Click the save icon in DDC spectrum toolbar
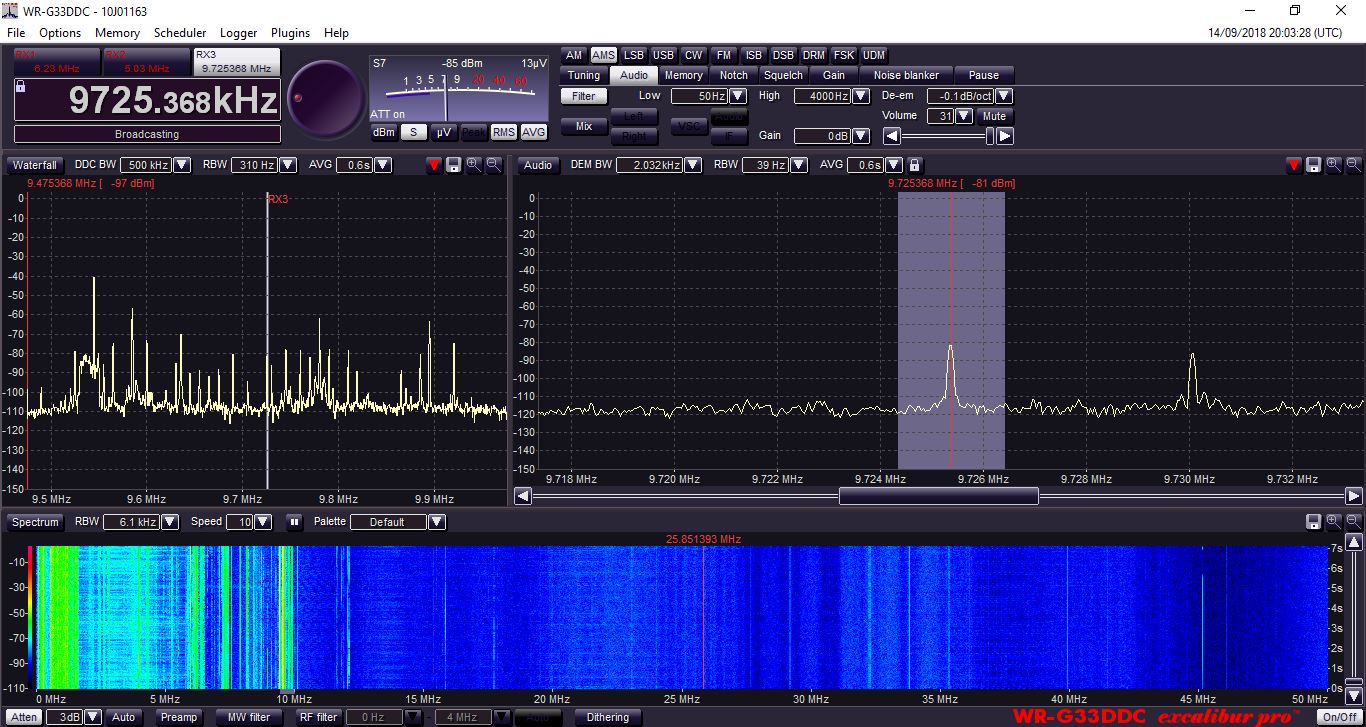 click(453, 165)
